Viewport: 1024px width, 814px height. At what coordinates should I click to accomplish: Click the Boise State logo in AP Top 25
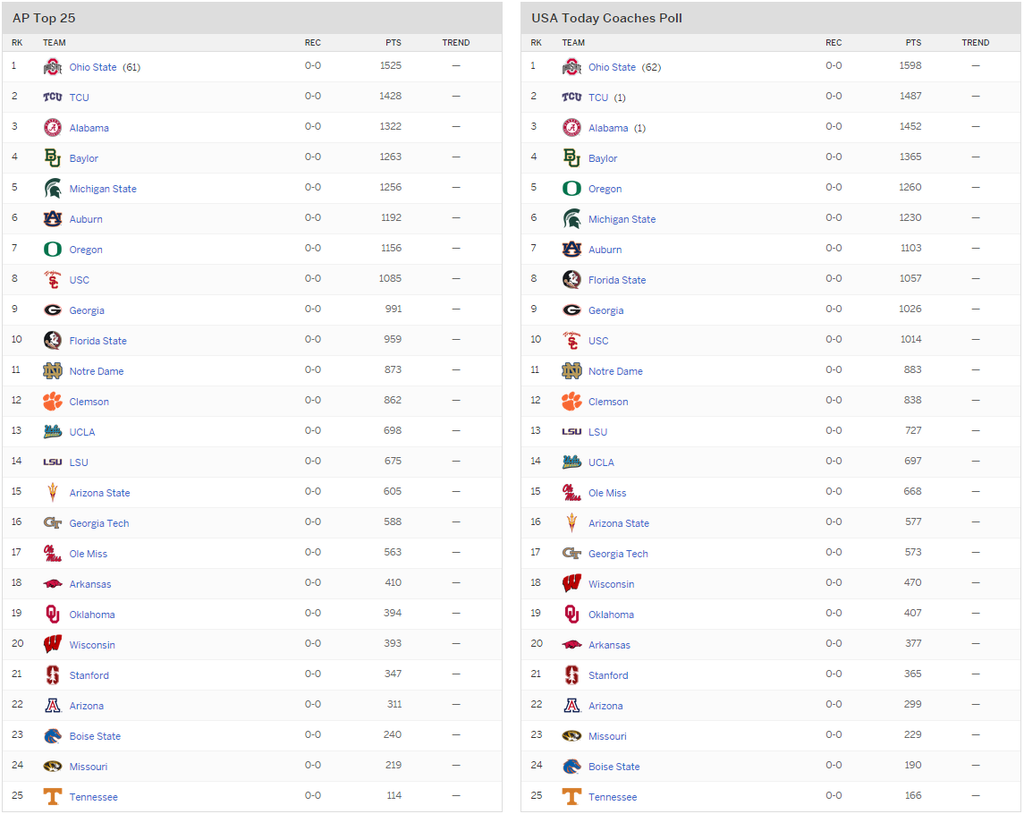coord(52,736)
